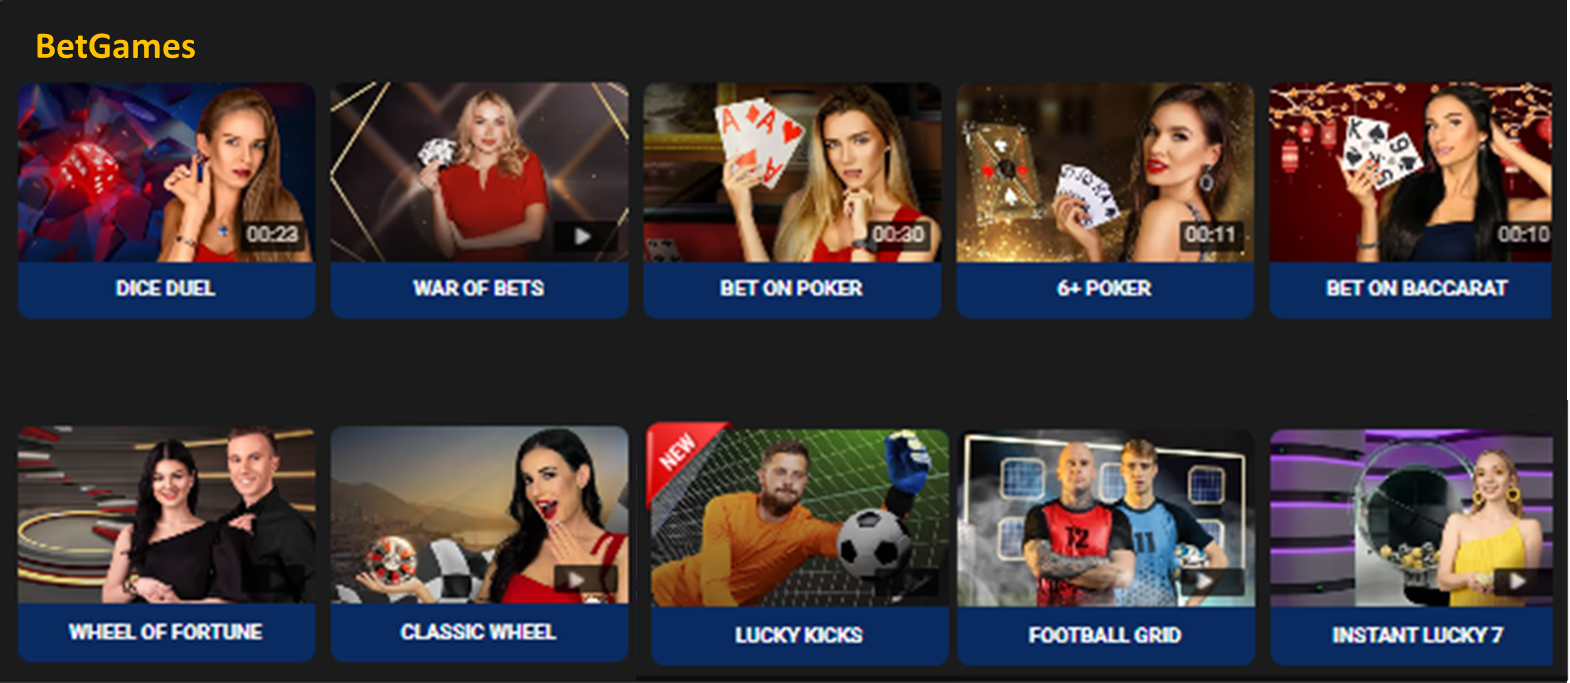Select the Bet on Poker label
Screen dimensions: 1570x683
coord(792,288)
